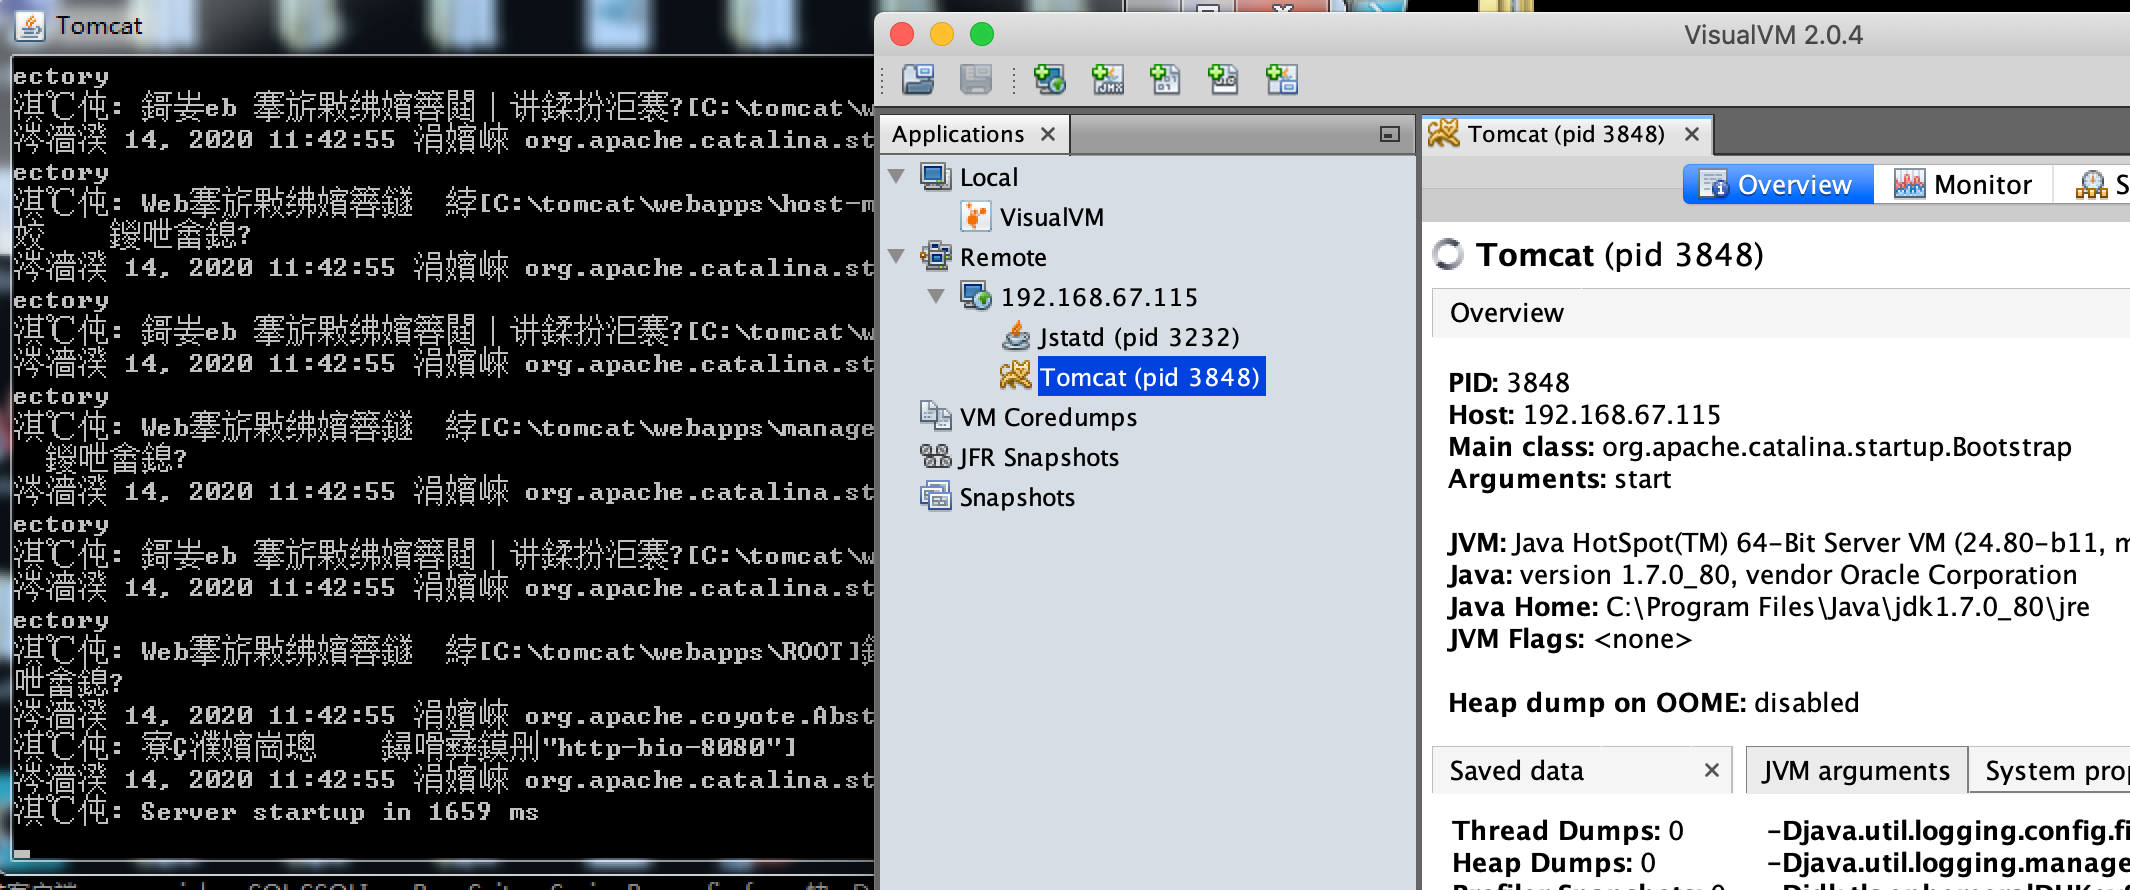Select Jstatd (pid 3232) in tree
The width and height of the screenshot is (2130, 890).
(x=1139, y=337)
